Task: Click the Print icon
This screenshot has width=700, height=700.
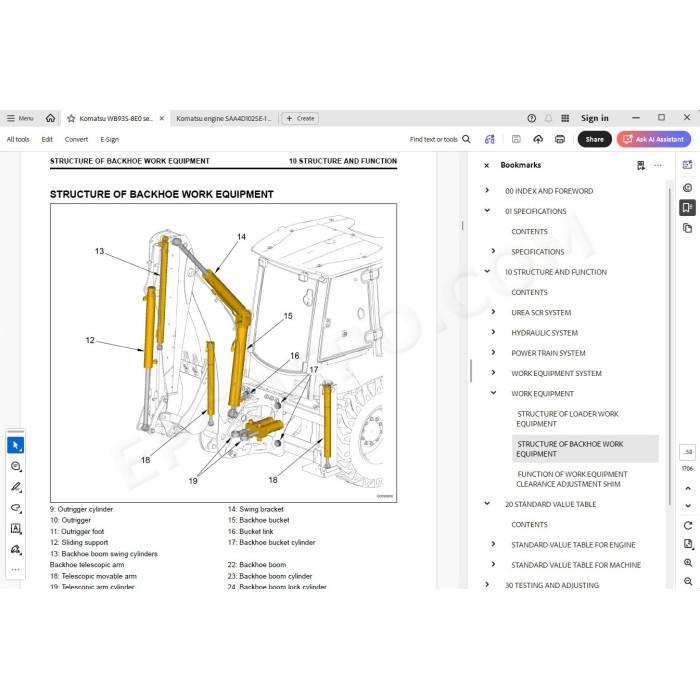Action: pyautogui.click(x=560, y=139)
